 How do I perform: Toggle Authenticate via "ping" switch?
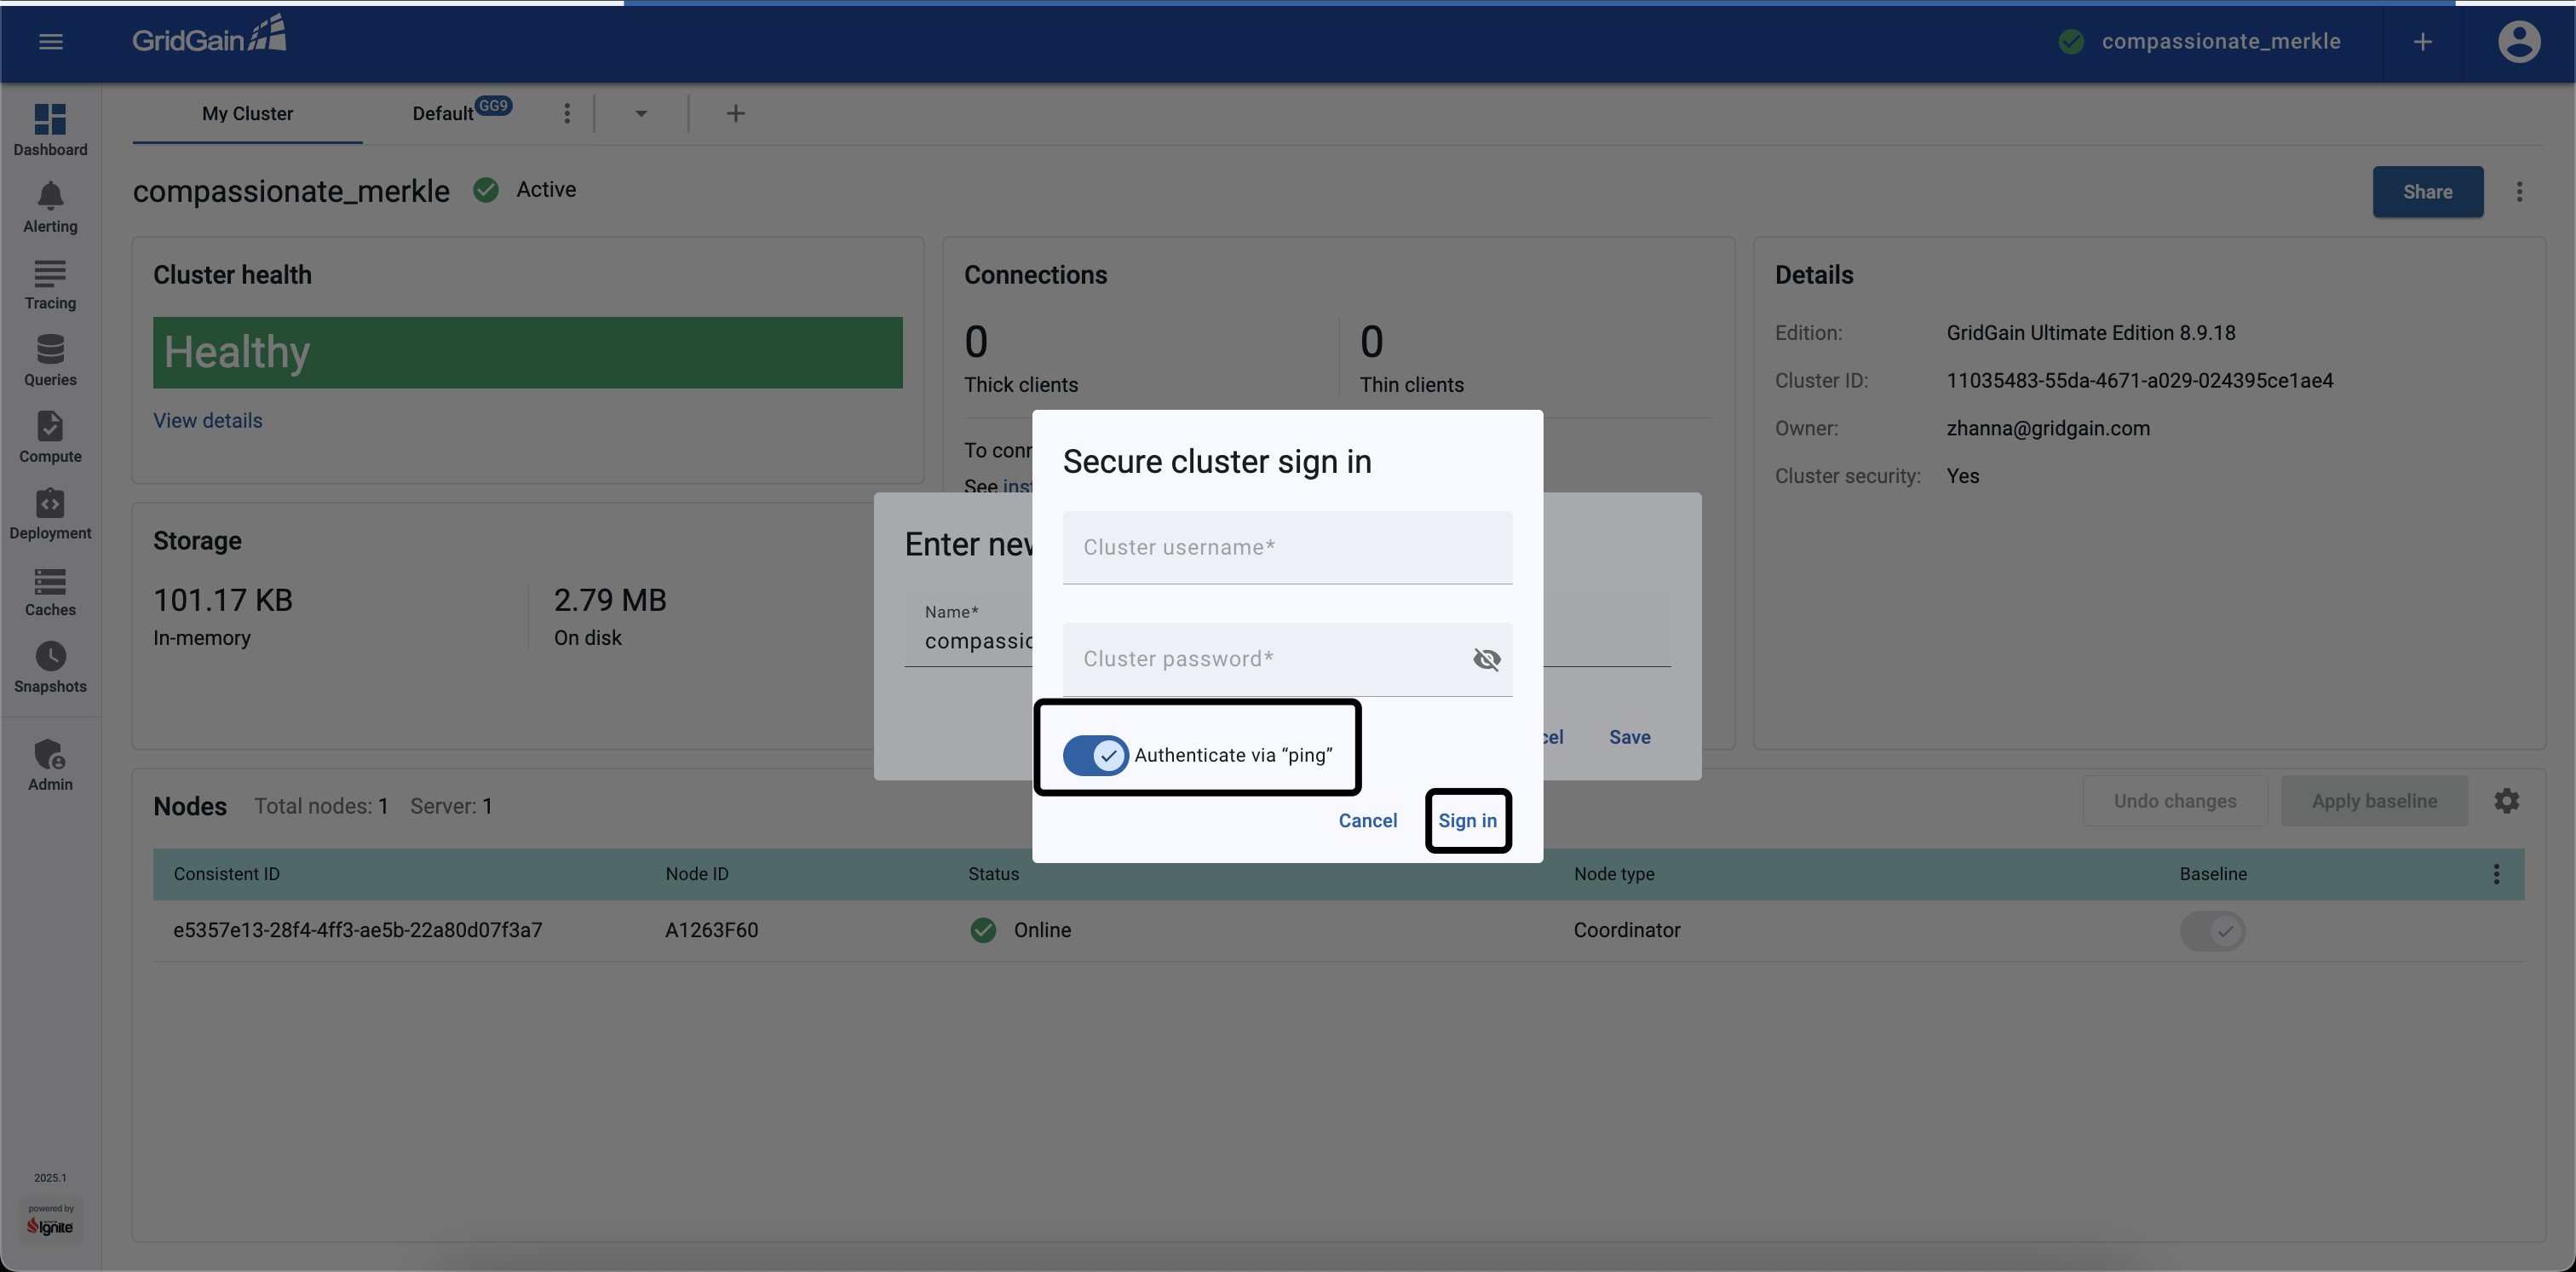(x=1095, y=755)
